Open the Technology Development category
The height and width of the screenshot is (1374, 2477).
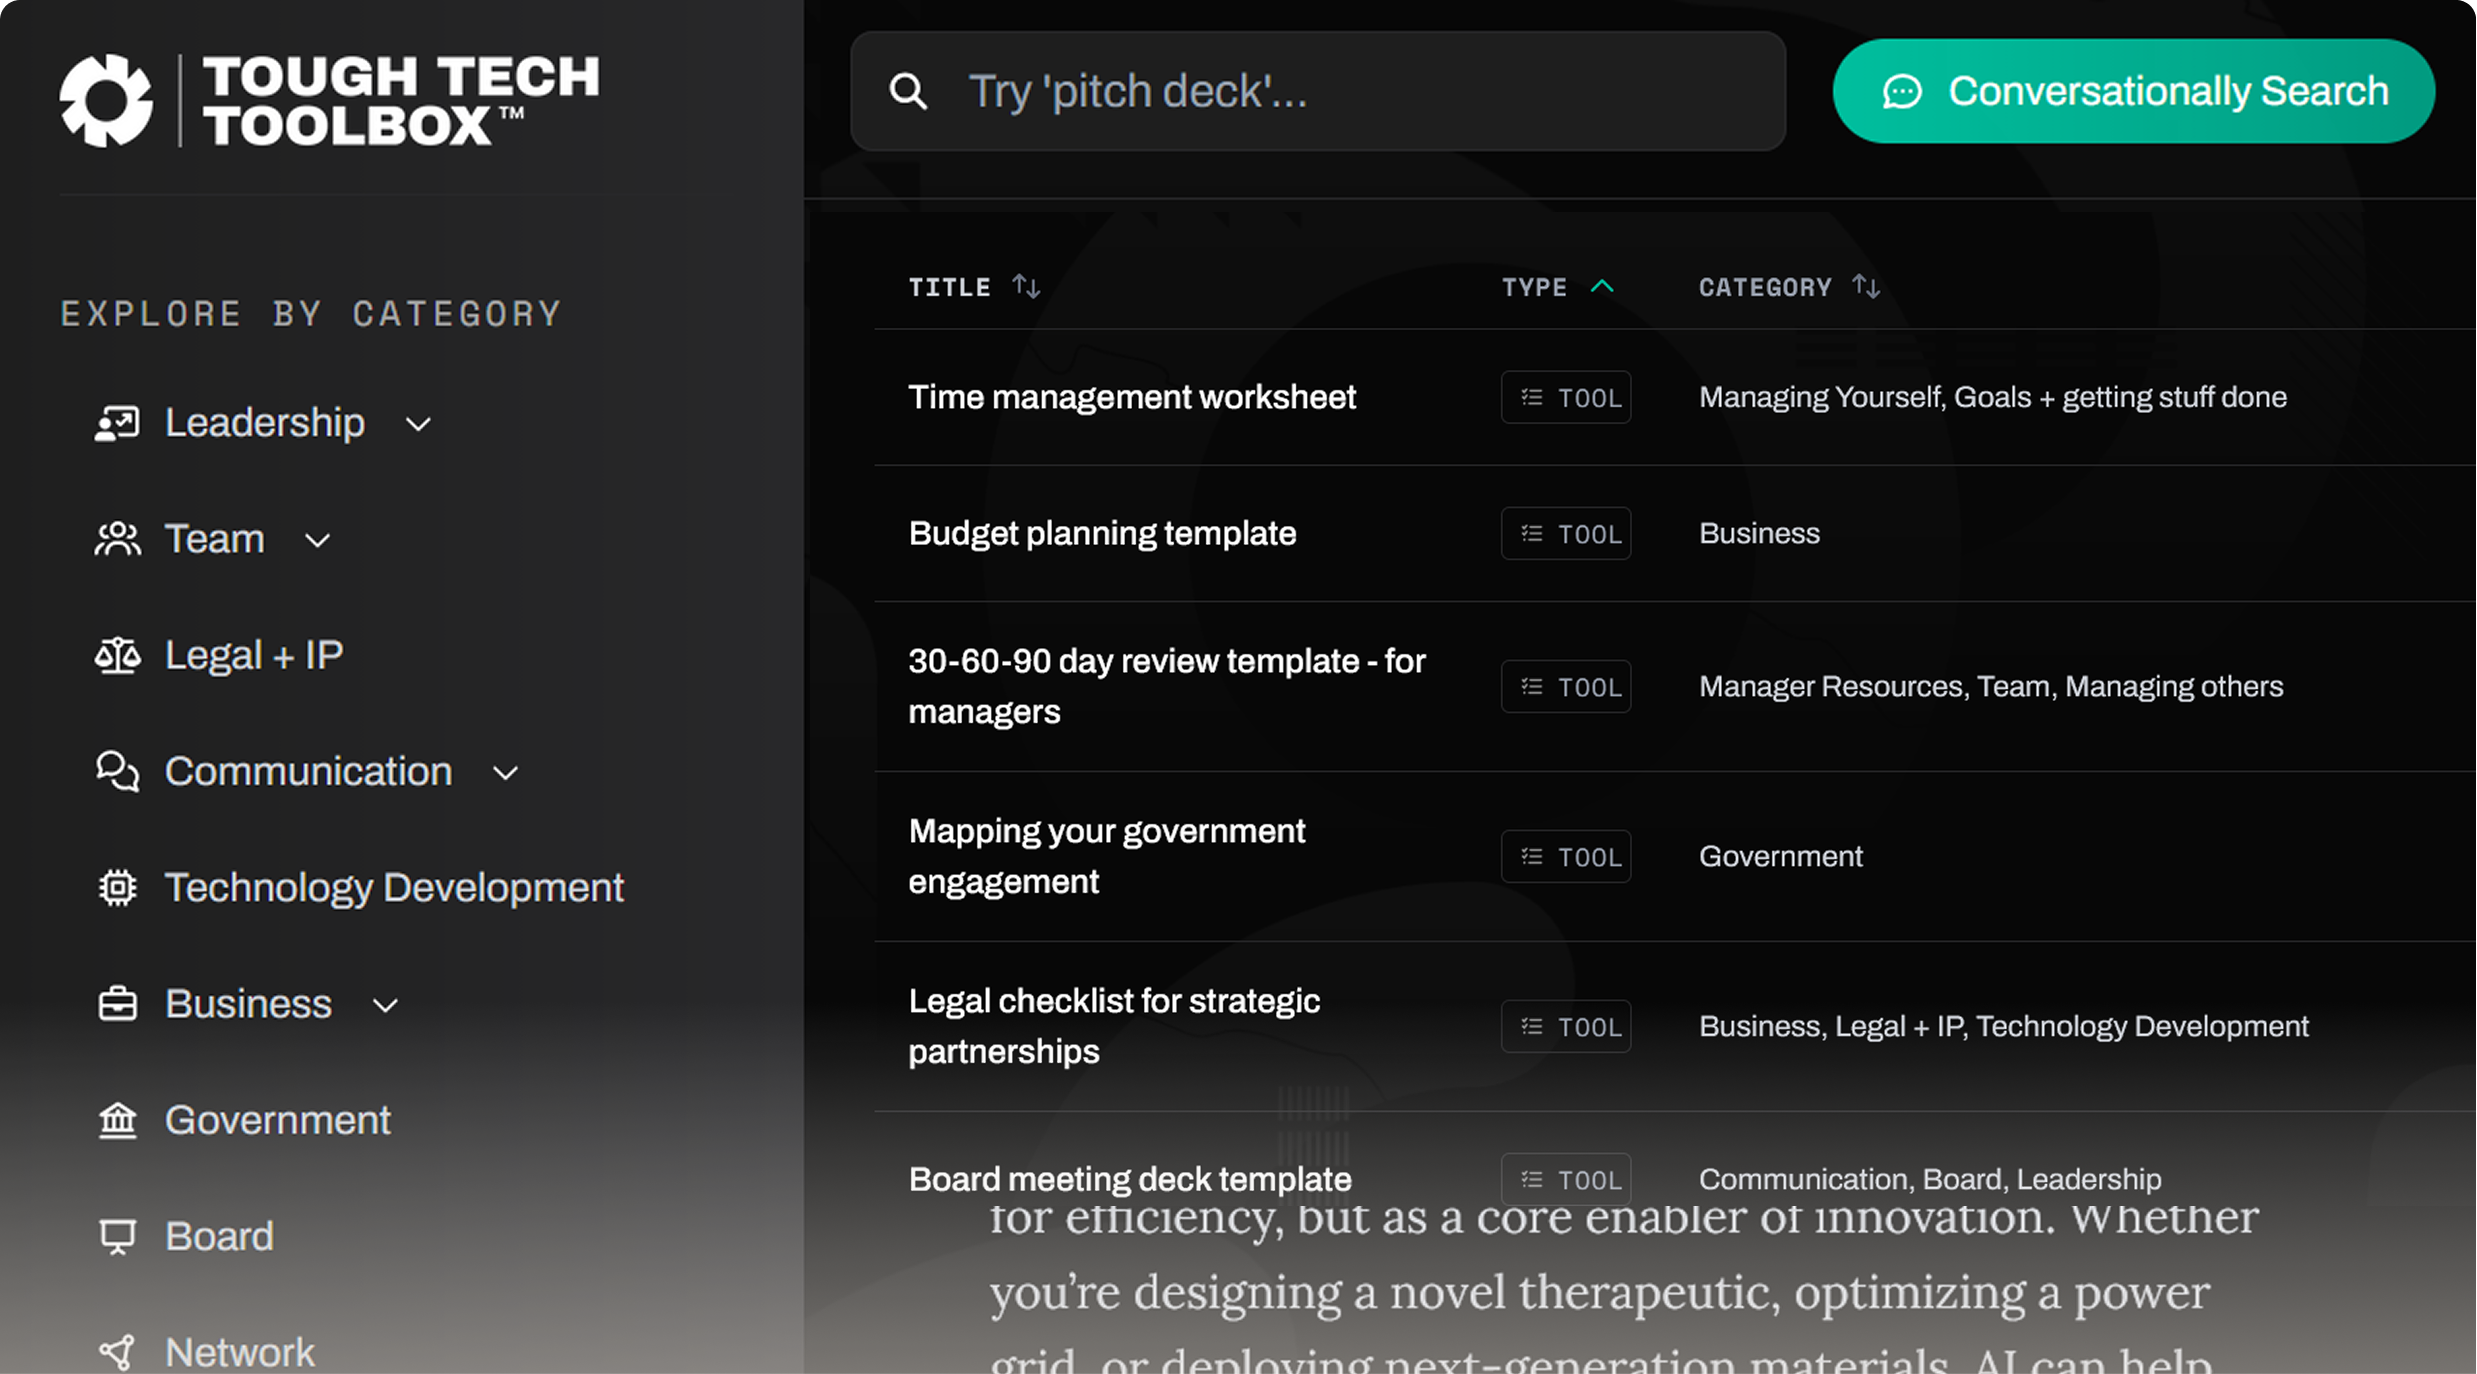394,888
